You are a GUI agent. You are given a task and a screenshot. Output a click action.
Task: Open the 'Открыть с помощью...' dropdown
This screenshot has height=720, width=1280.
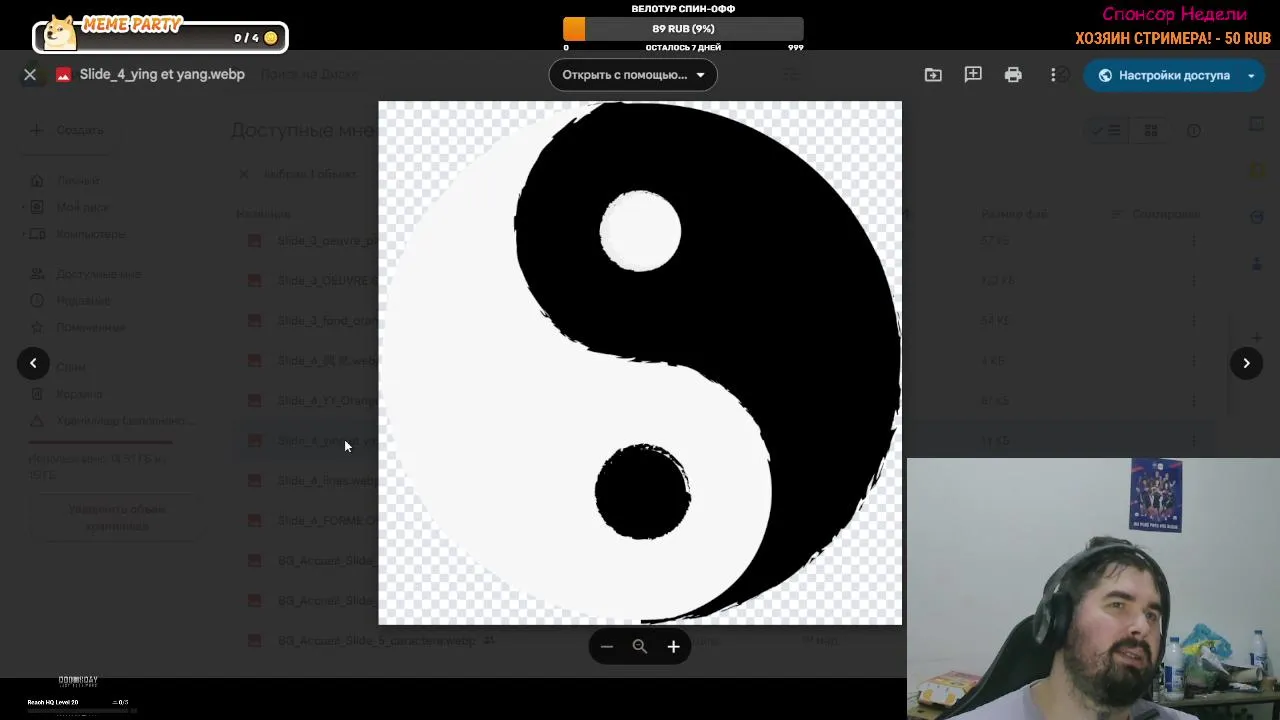633,75
